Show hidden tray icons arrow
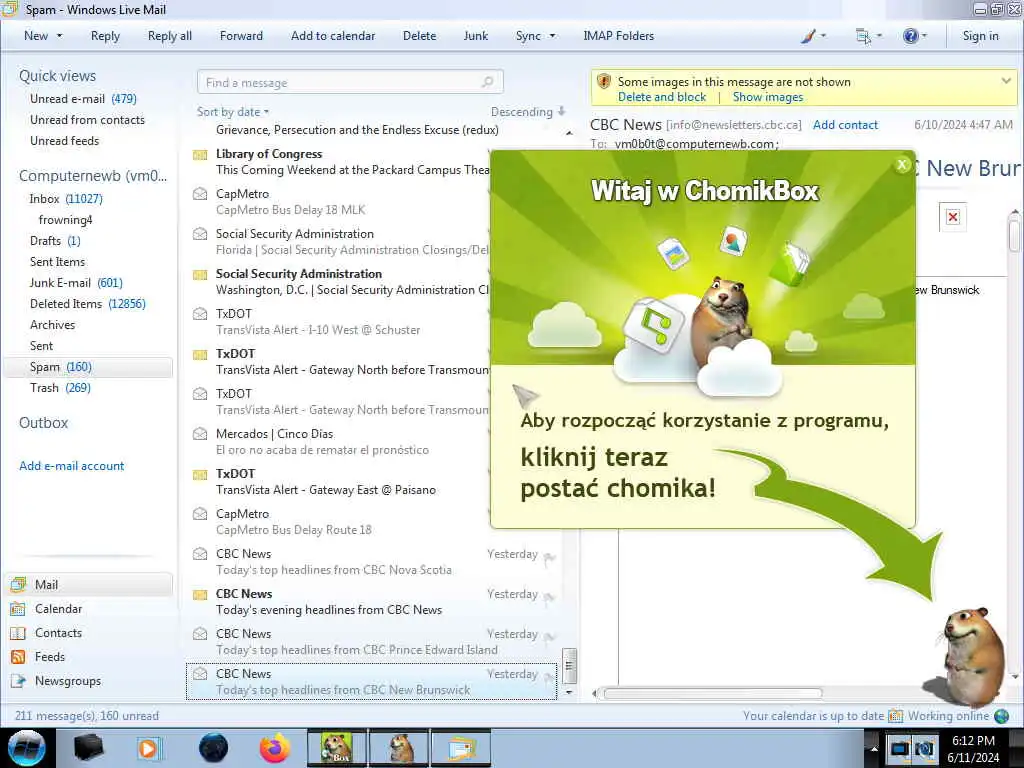This screenshot has width=1024, height=768. (x=874, y=748)
